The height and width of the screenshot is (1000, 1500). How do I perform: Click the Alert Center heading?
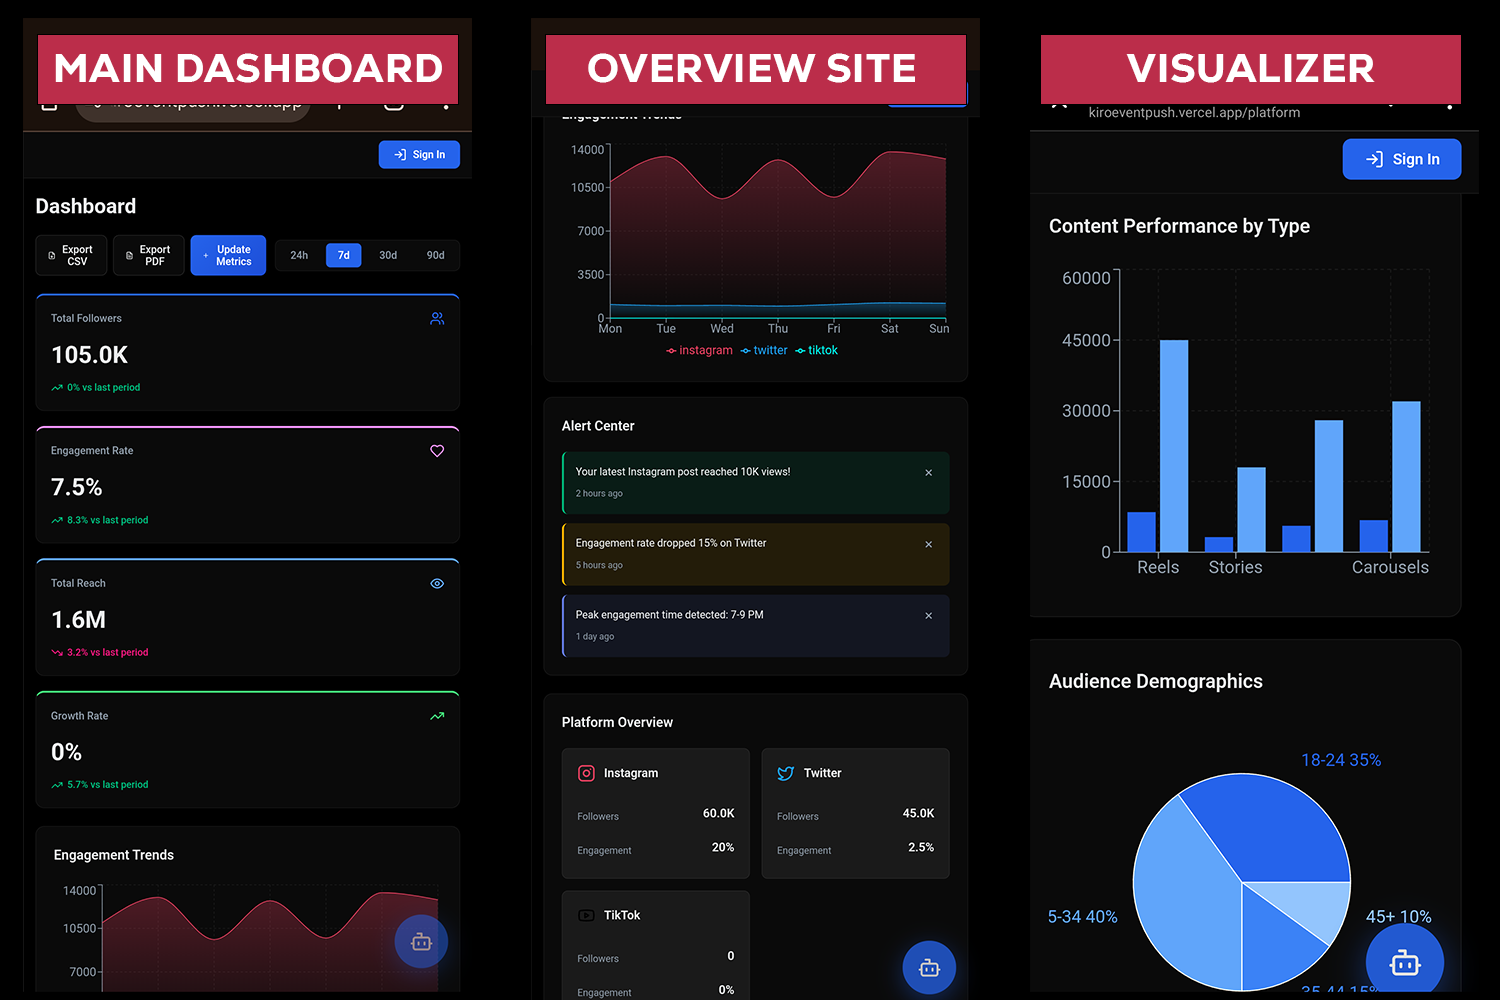pos(598,426)
